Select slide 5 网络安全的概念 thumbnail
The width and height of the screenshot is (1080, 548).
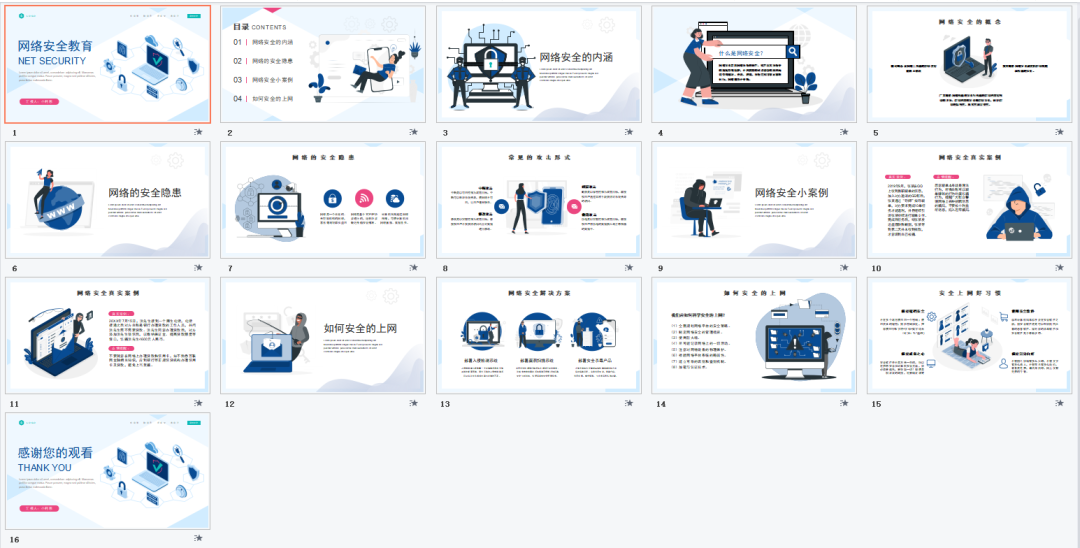pos(970,64)
